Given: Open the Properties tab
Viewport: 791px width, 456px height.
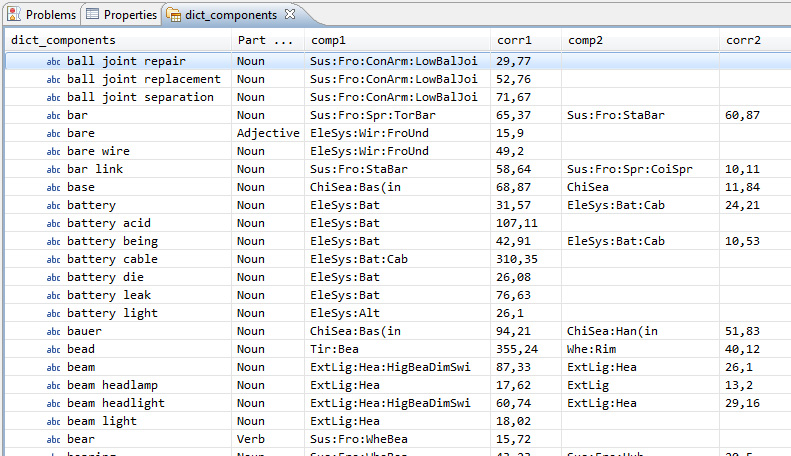Looking at the screenshot, I should [130, 15].
